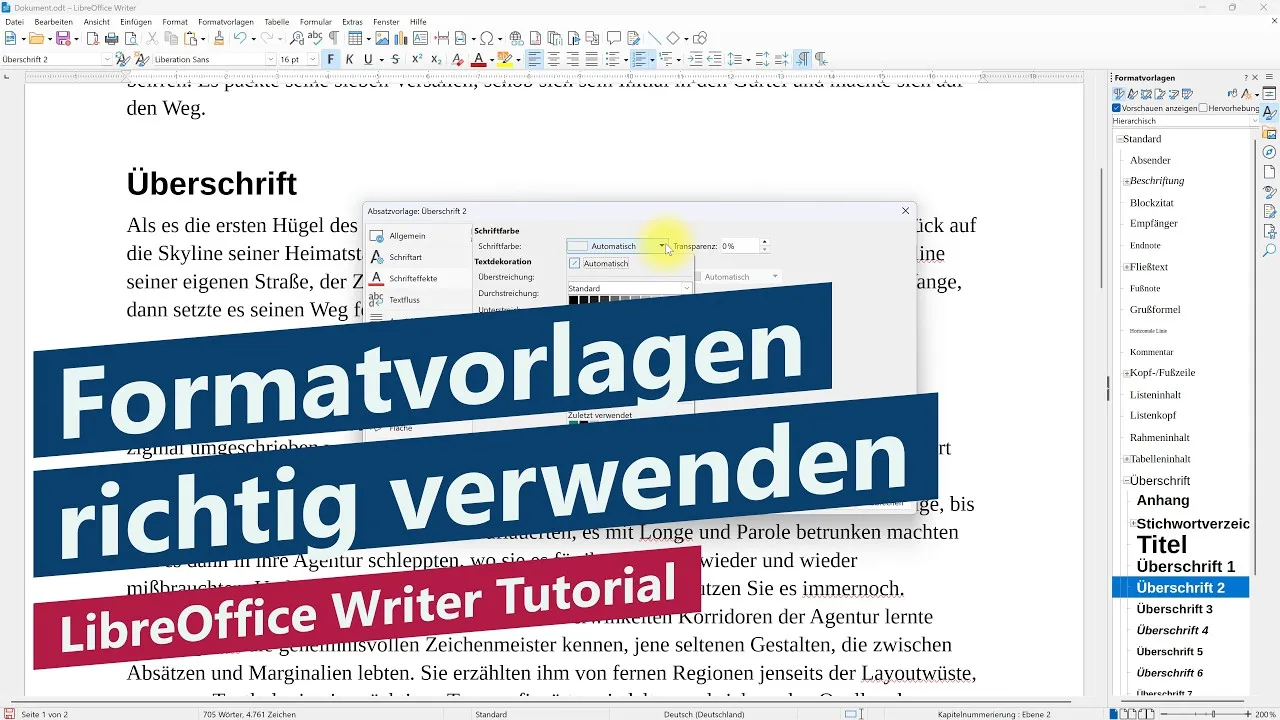Select the Titel style in the list
The width and height of the screenshot is (1280, 720).
point(1162,545)
